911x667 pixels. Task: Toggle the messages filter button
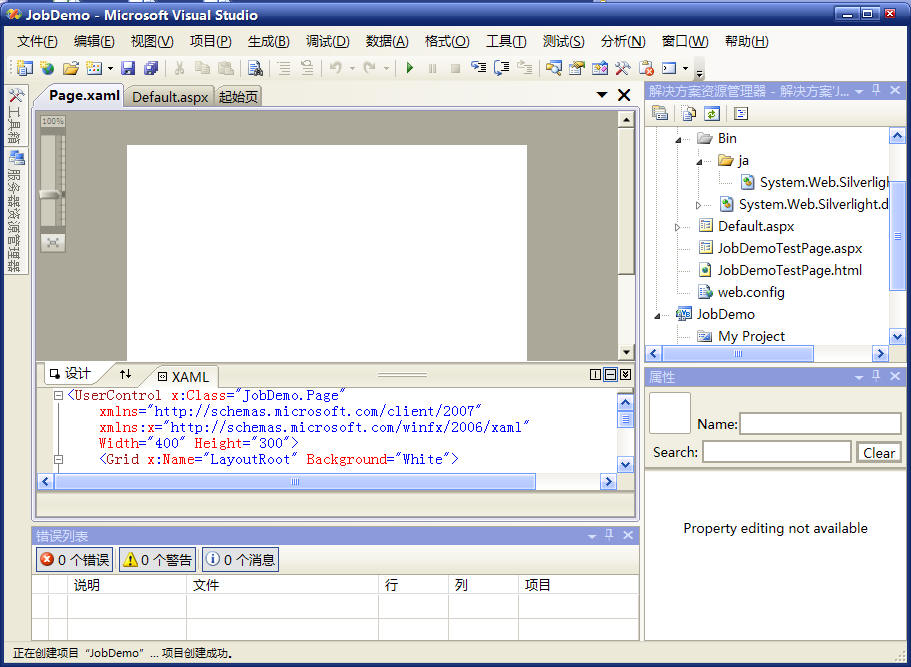(x=240, y=560)
